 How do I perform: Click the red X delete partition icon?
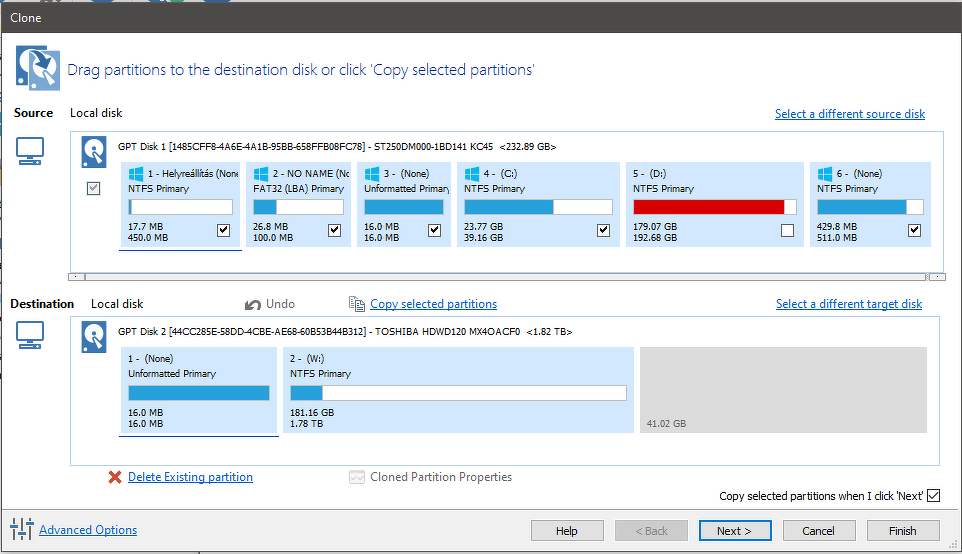[115, 477]
